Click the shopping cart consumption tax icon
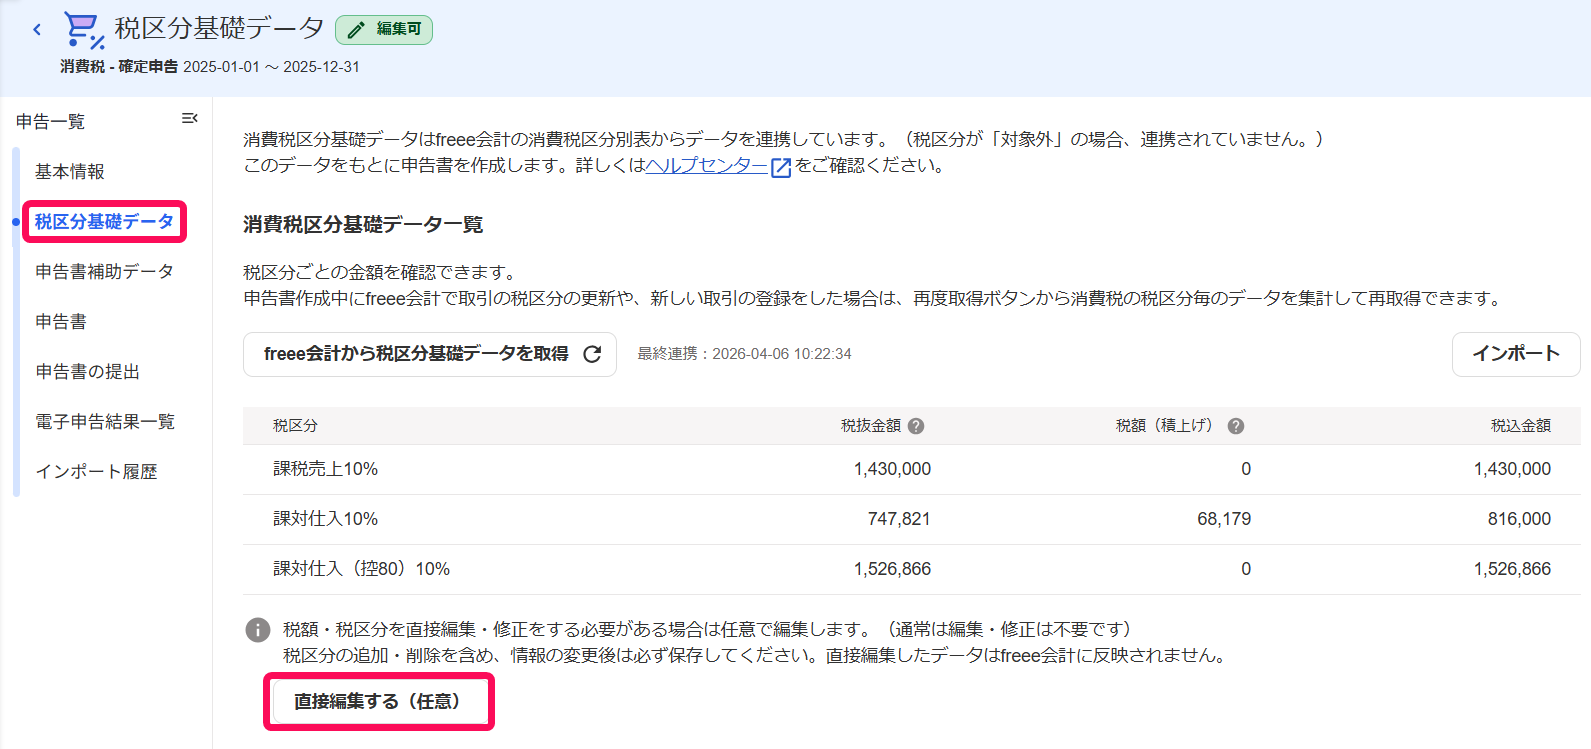Screen dimensions: 1591x749 point(84,30)
